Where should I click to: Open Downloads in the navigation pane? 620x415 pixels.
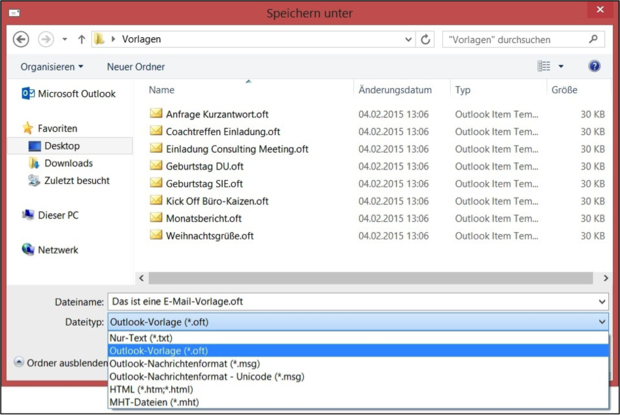60,163
